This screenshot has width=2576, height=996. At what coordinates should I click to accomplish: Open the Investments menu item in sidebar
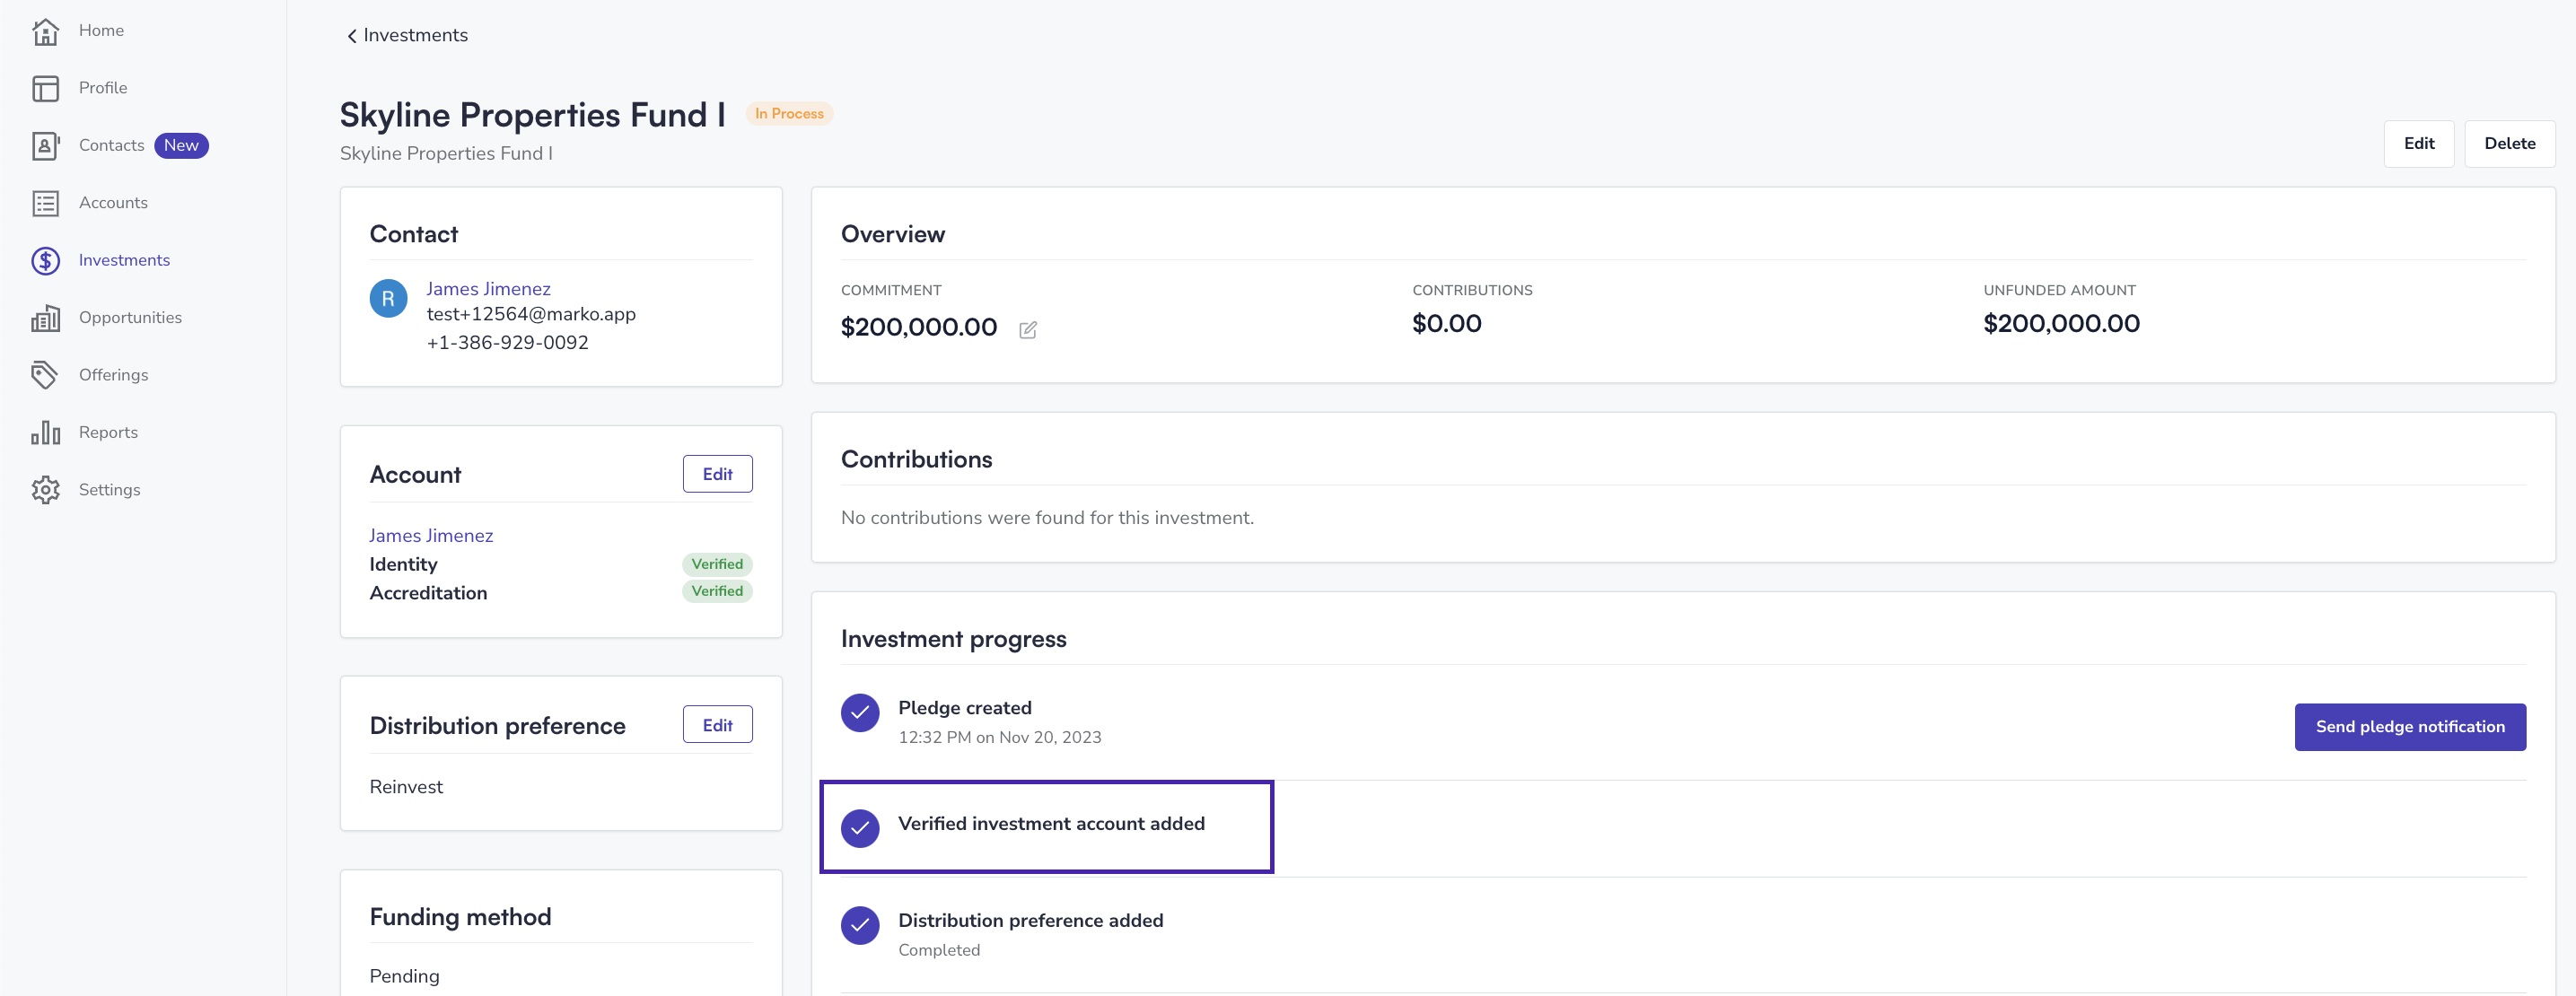pyautogui.click(x=124, y=260)
